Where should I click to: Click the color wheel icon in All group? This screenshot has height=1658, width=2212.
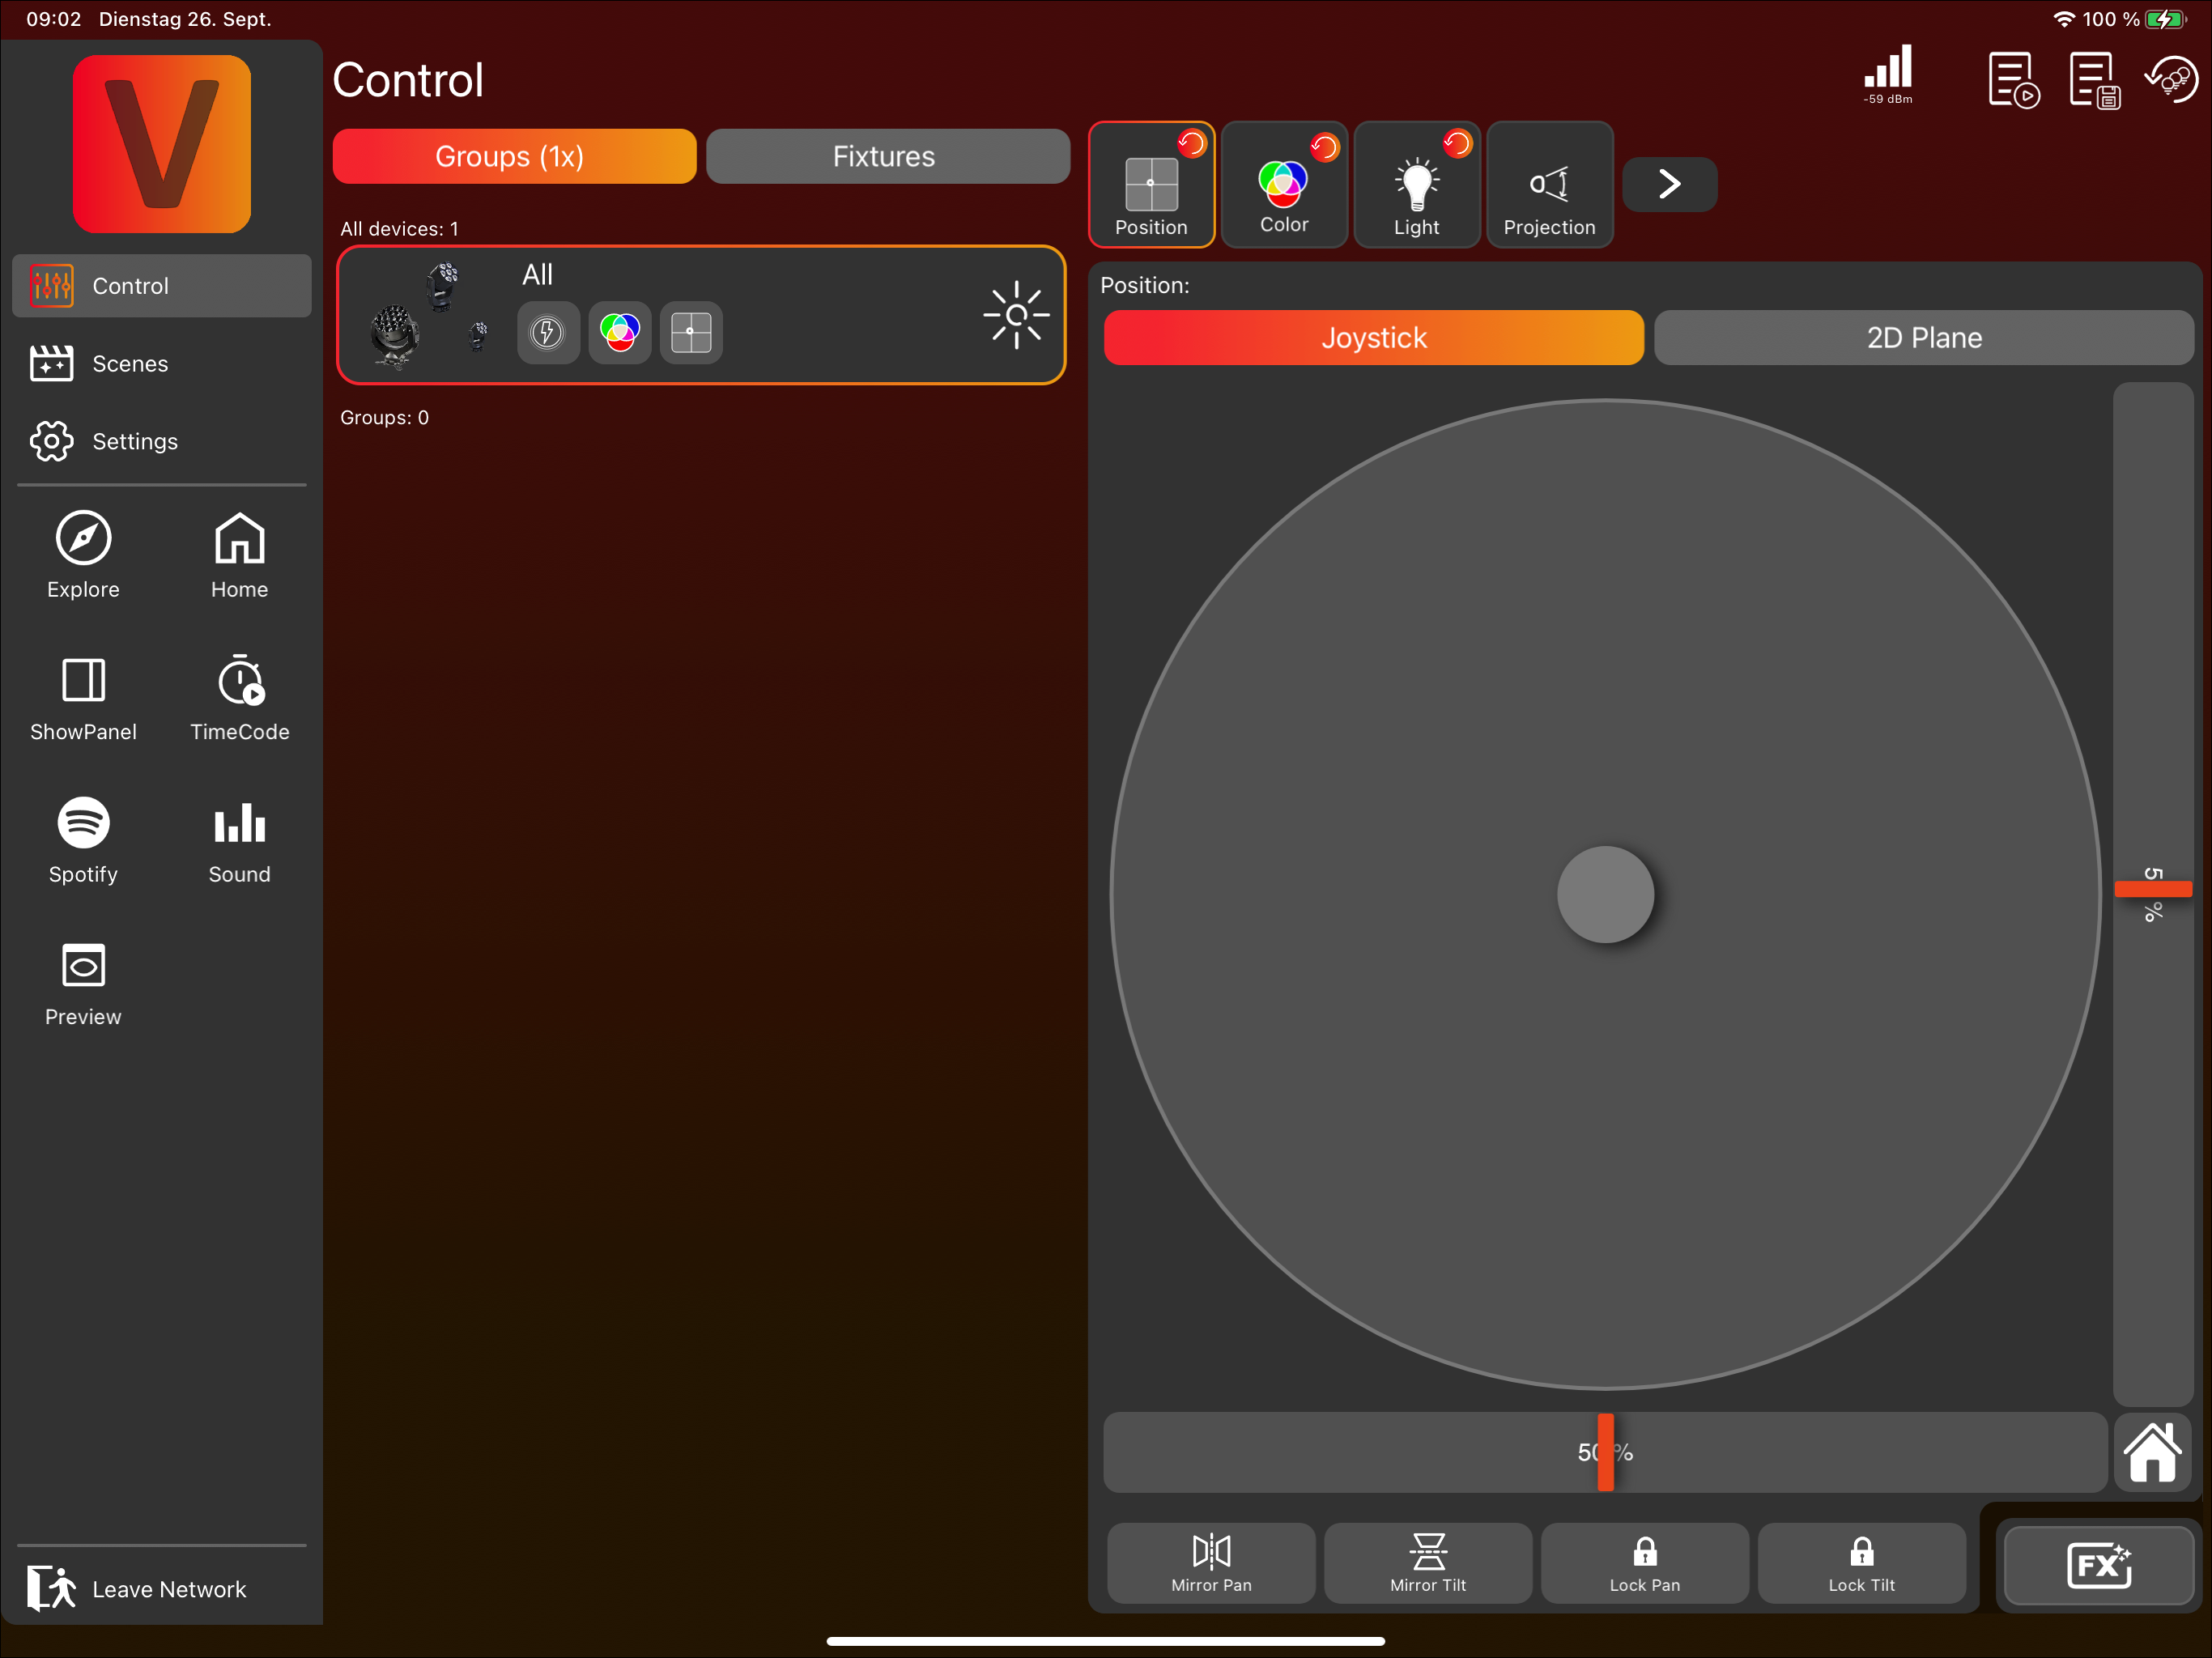pos(619,332)
